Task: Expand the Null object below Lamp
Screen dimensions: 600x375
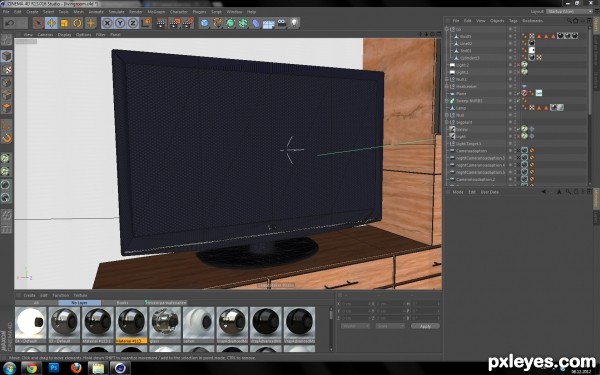Action: click(447, 115)
